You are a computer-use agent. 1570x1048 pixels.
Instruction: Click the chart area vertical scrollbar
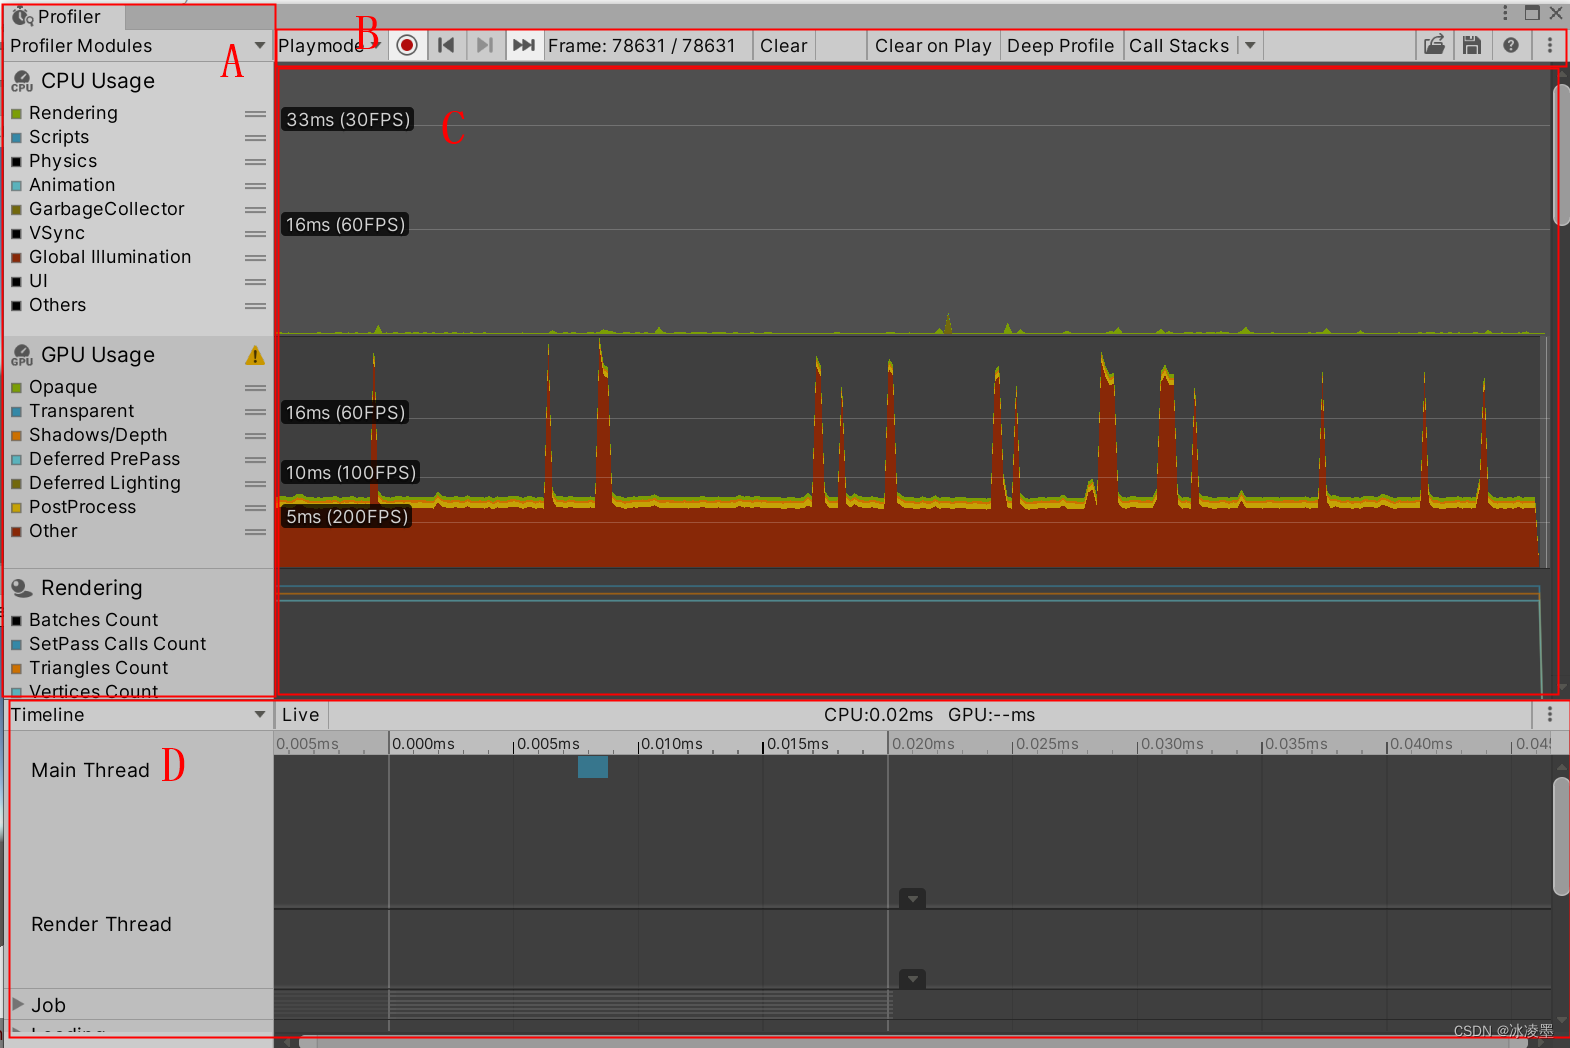1561,155
